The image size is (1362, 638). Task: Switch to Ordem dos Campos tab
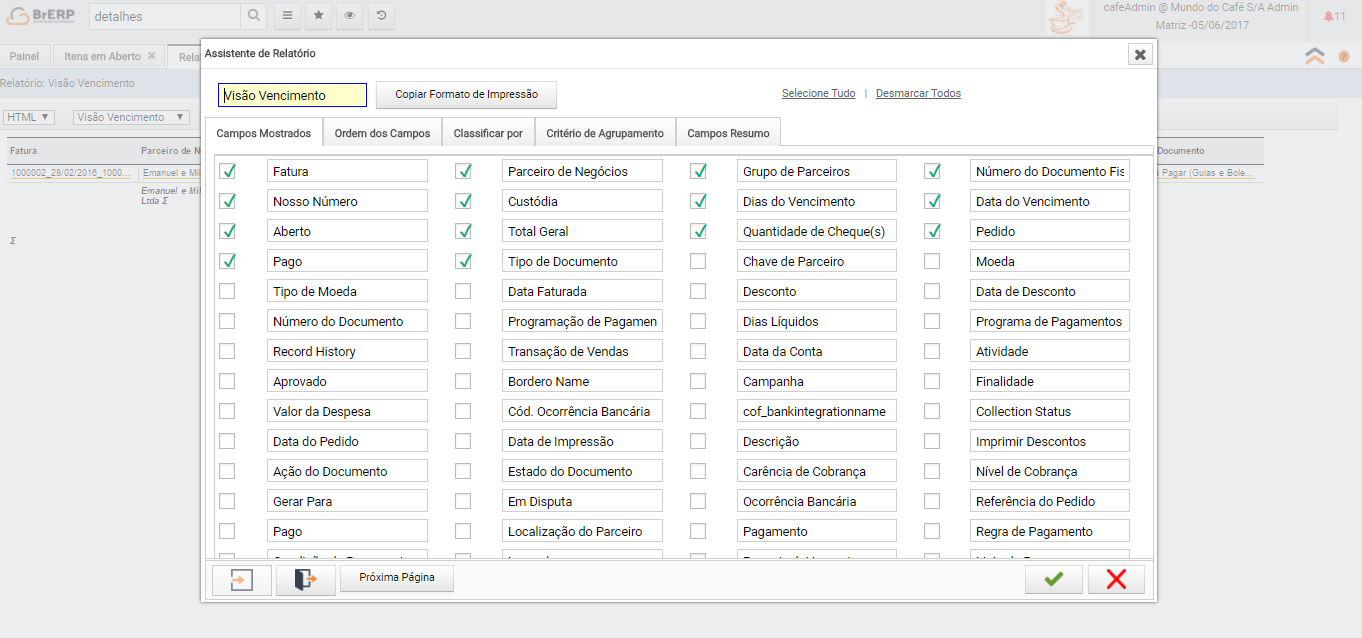pyautogui.click(x=382, y=133)
